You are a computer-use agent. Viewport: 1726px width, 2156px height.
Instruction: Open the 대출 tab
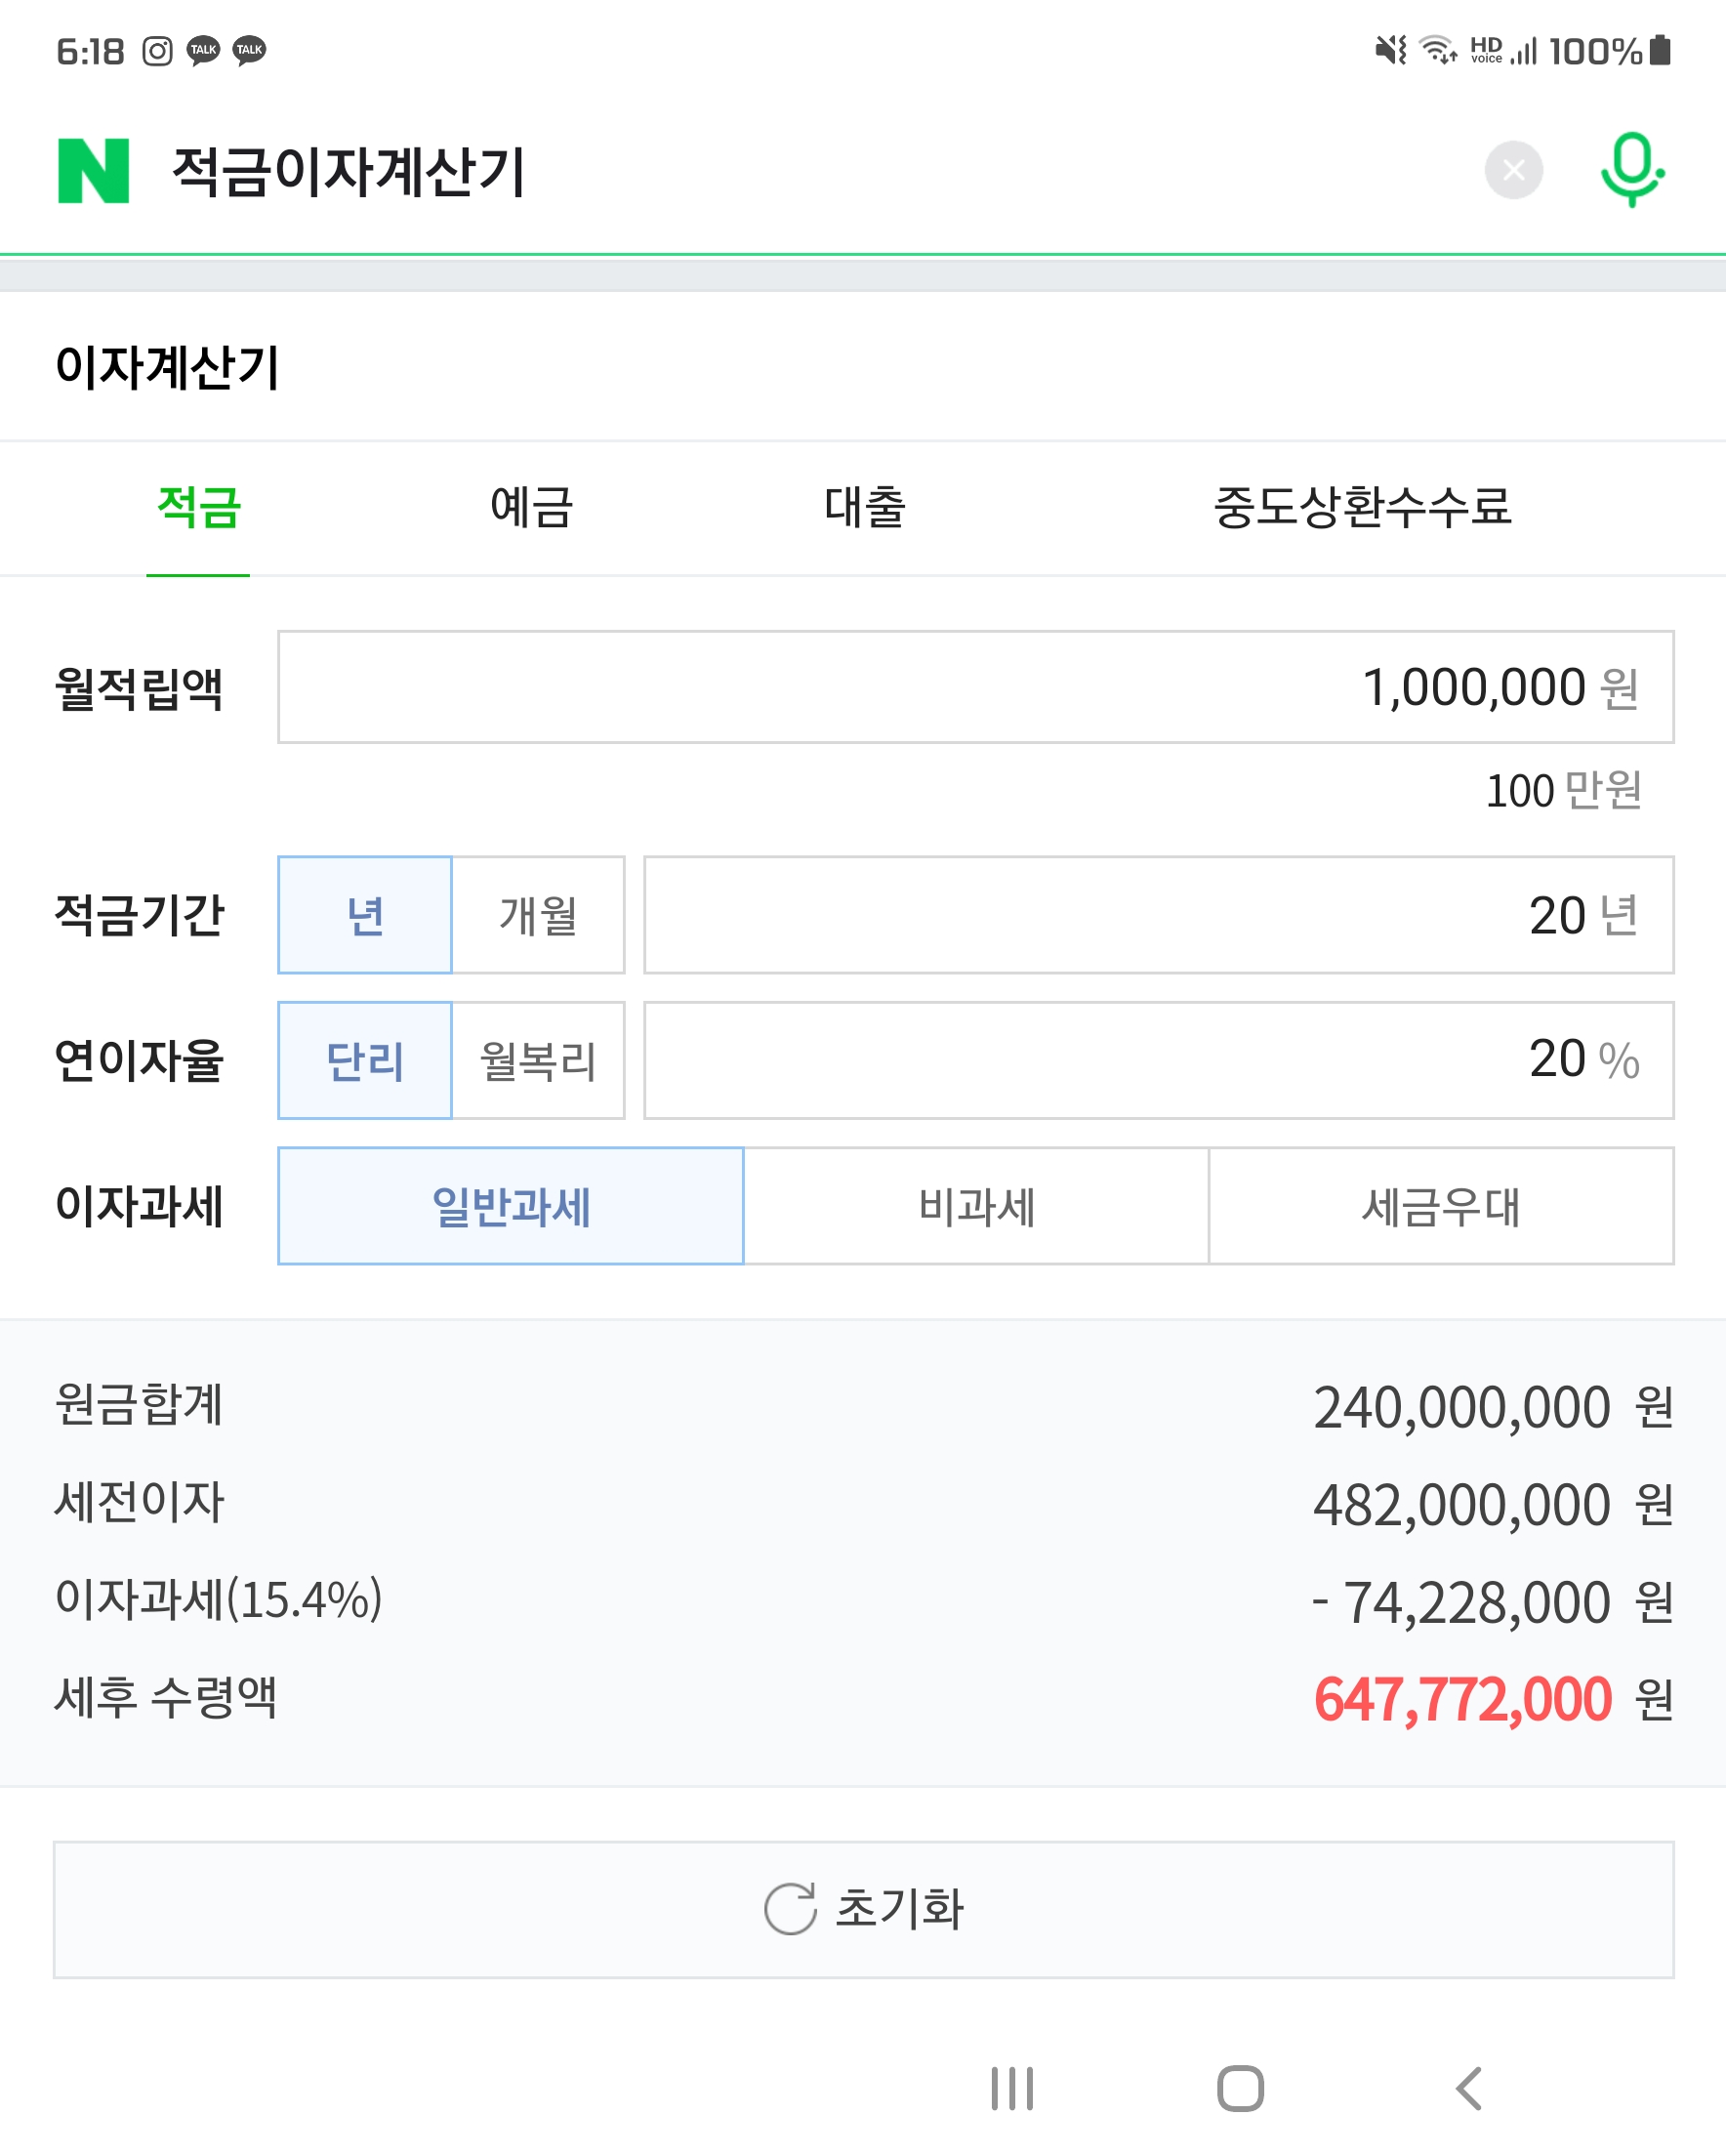[865, 507]
